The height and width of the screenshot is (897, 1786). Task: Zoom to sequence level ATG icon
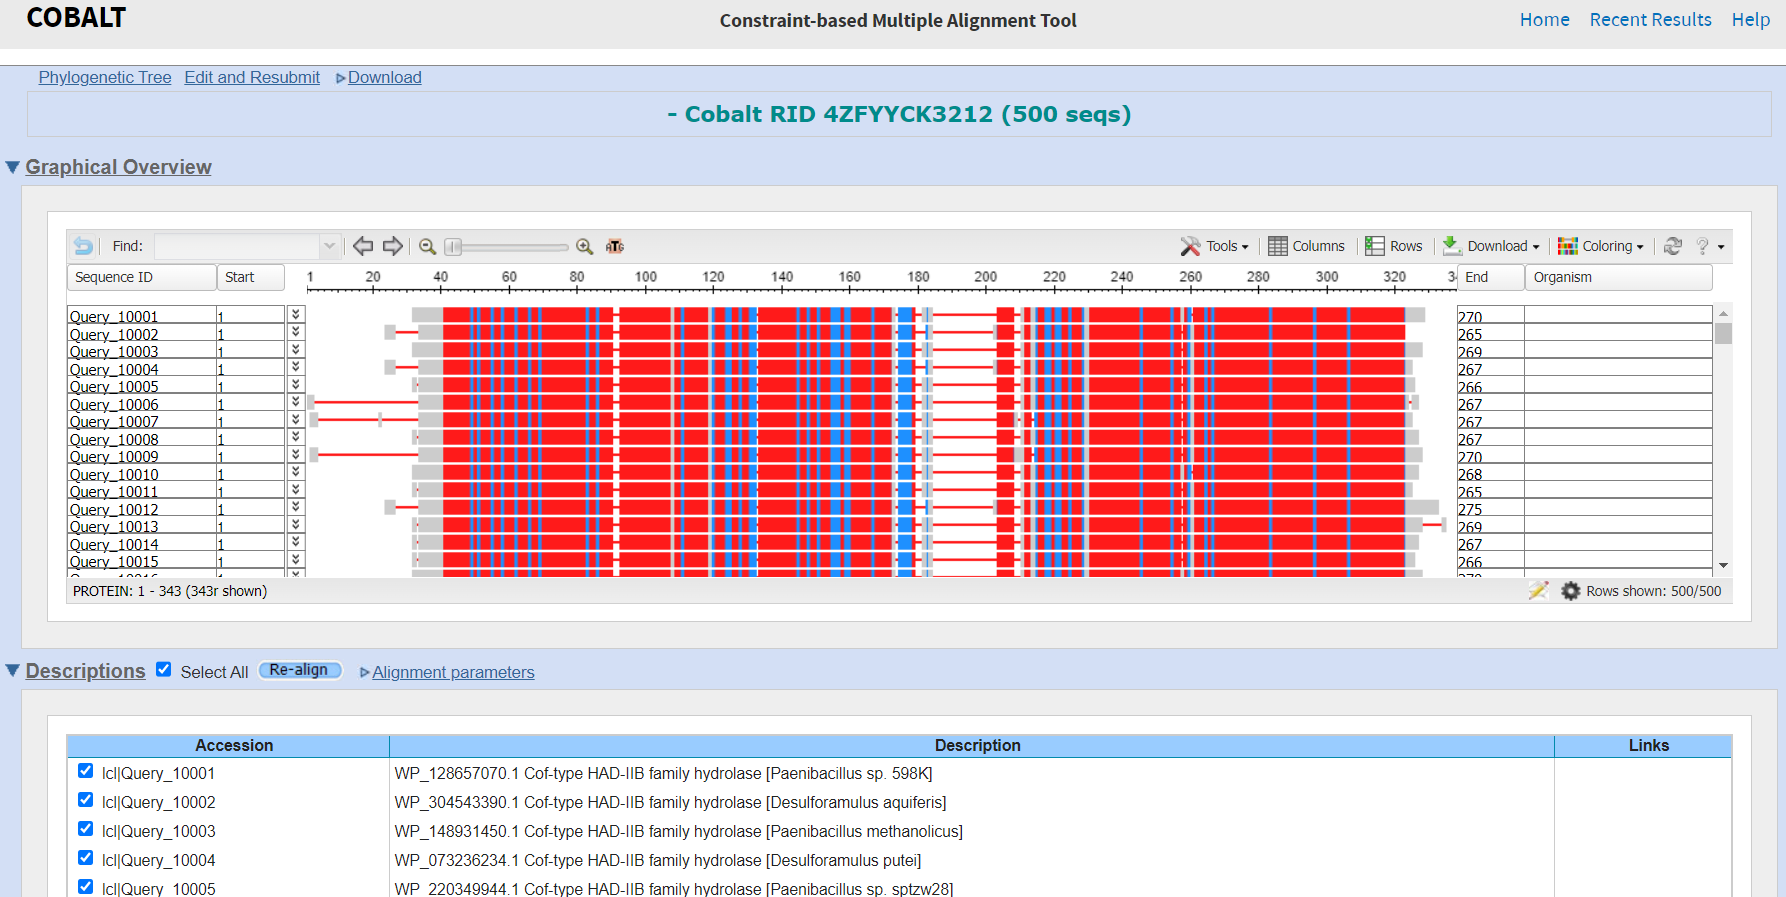pyautogui.click(x=615, y=246)
